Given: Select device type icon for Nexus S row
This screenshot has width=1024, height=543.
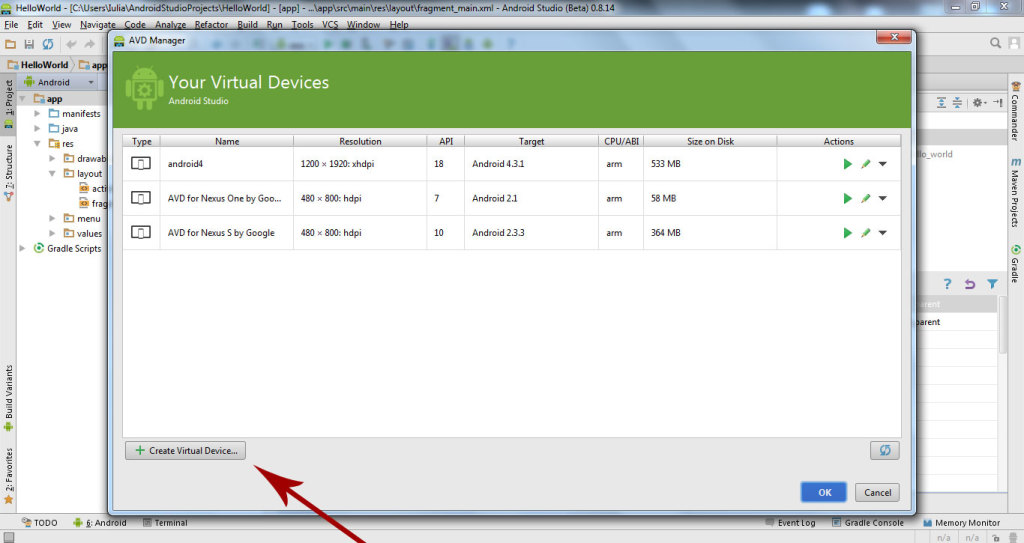Looking at the screenshot, I should pyautogui.click(x=141, y=233).
